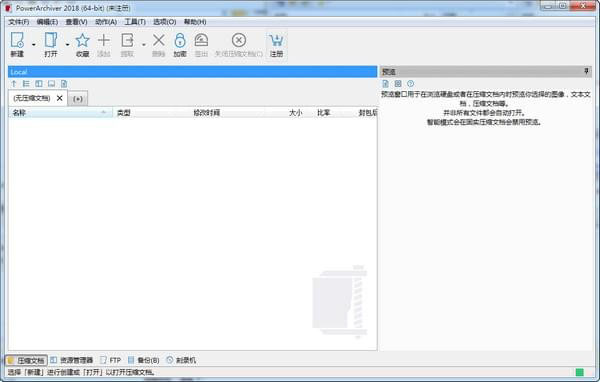Click the grid view icon in preview panel
Image resolution: width=600 pixels, height=382 pixels.
[x=398, y=83]
